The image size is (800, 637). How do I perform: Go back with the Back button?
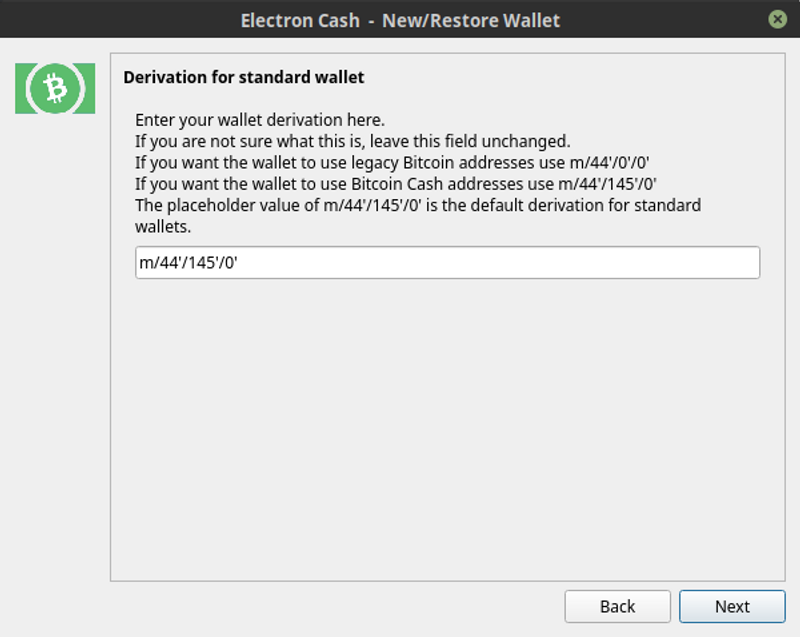tap(617, 606)
